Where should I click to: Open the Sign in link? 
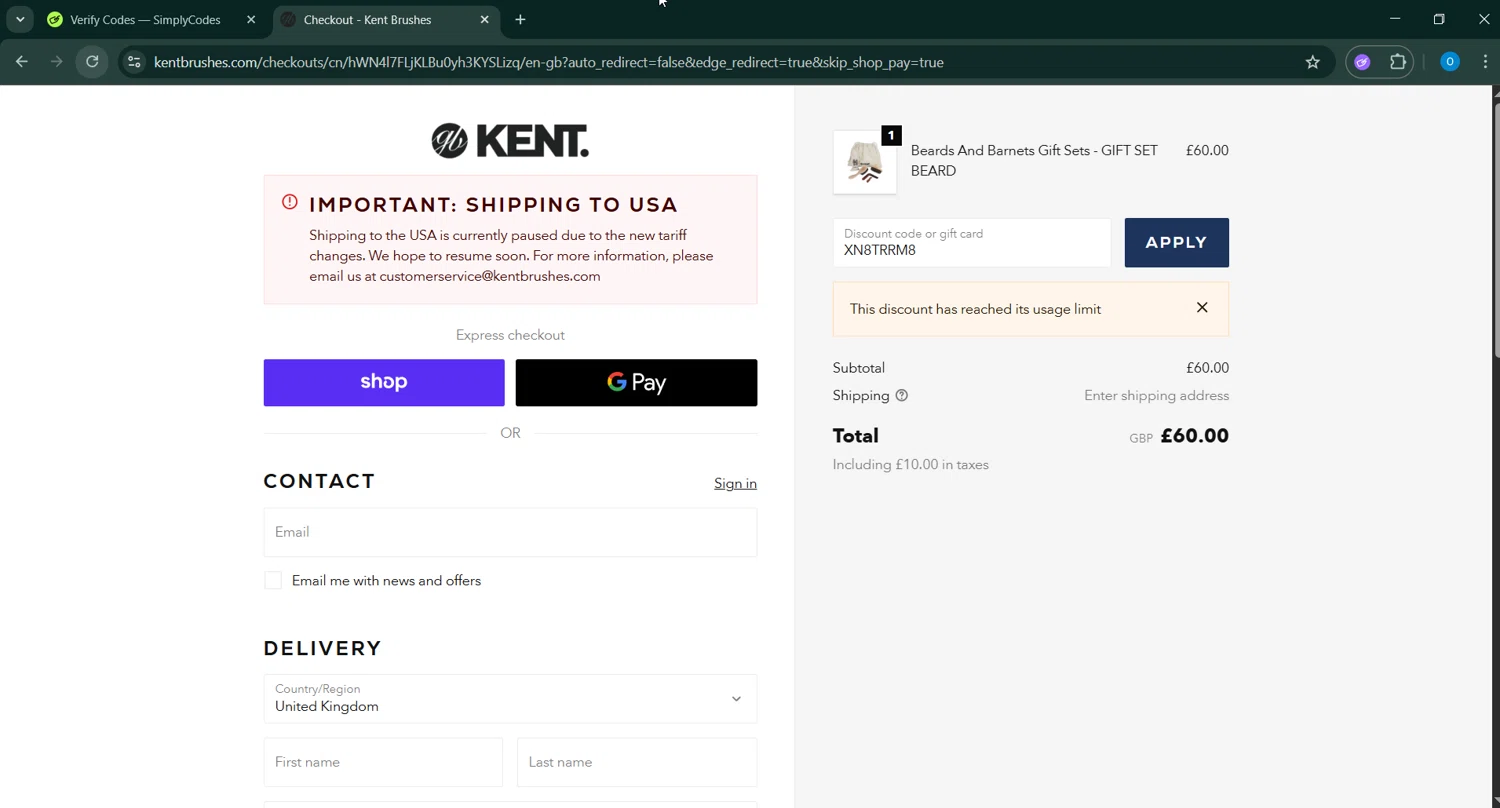(x=735, y=484)
